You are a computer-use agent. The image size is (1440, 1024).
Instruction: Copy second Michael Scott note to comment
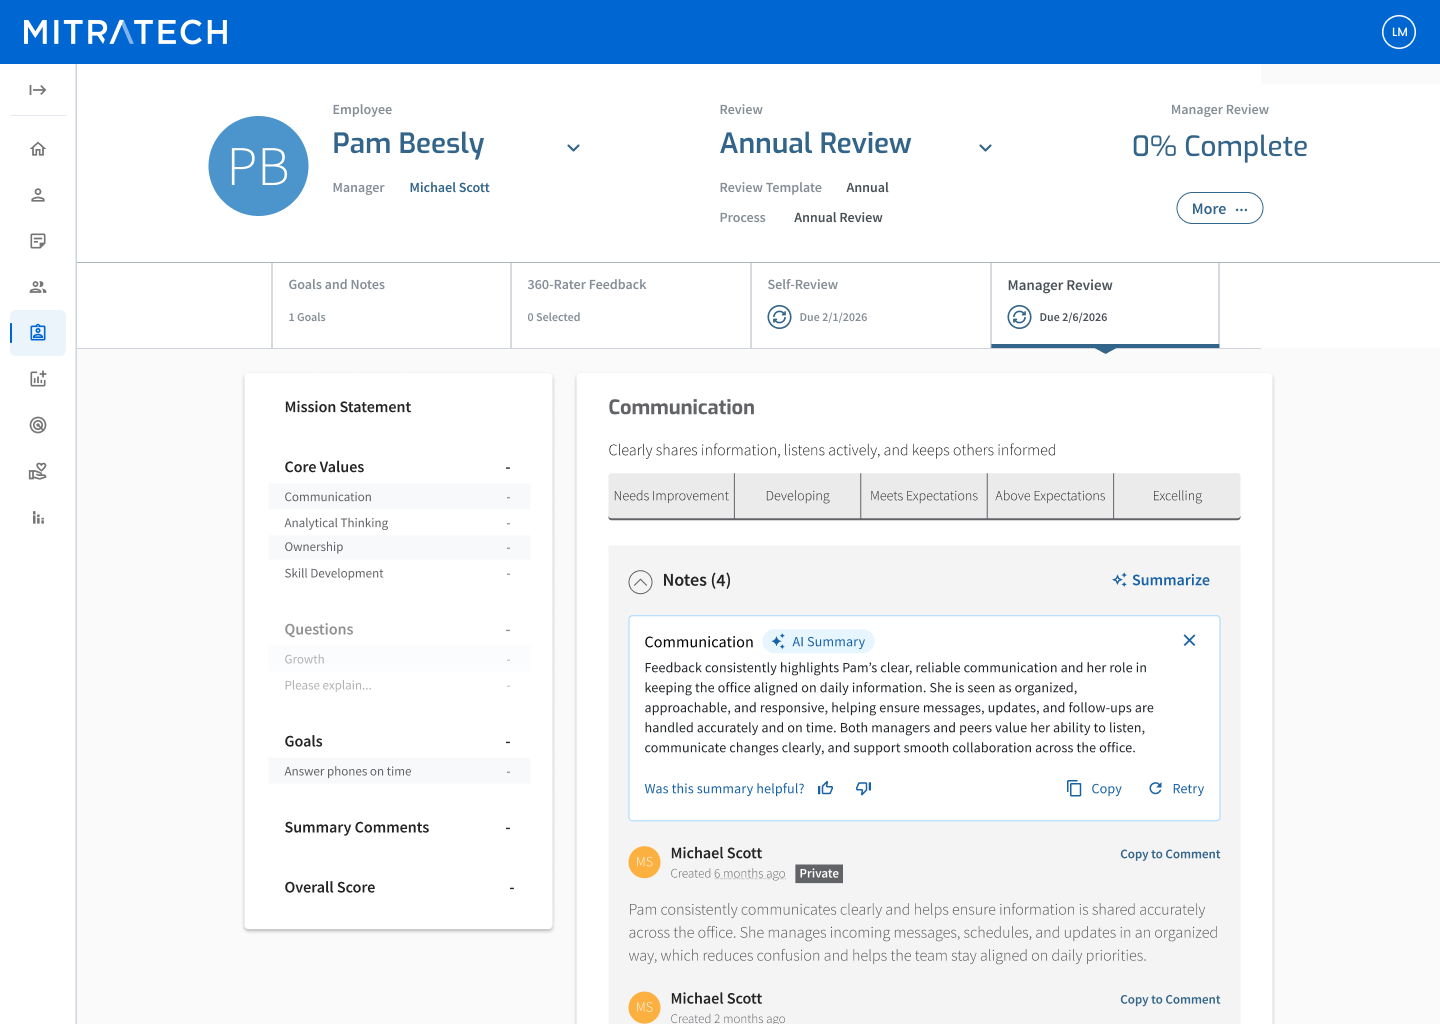tap(1170, 999)
